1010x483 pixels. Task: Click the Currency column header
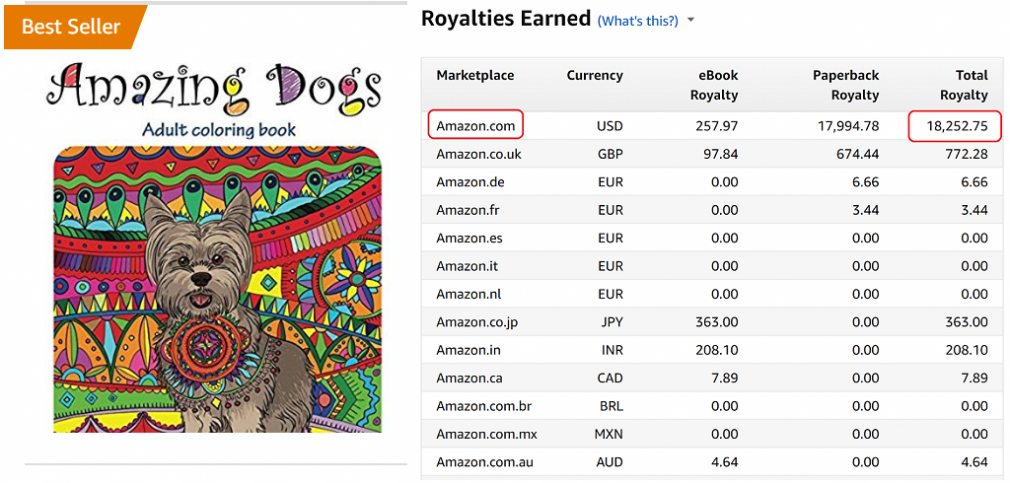tap(595, 75)
